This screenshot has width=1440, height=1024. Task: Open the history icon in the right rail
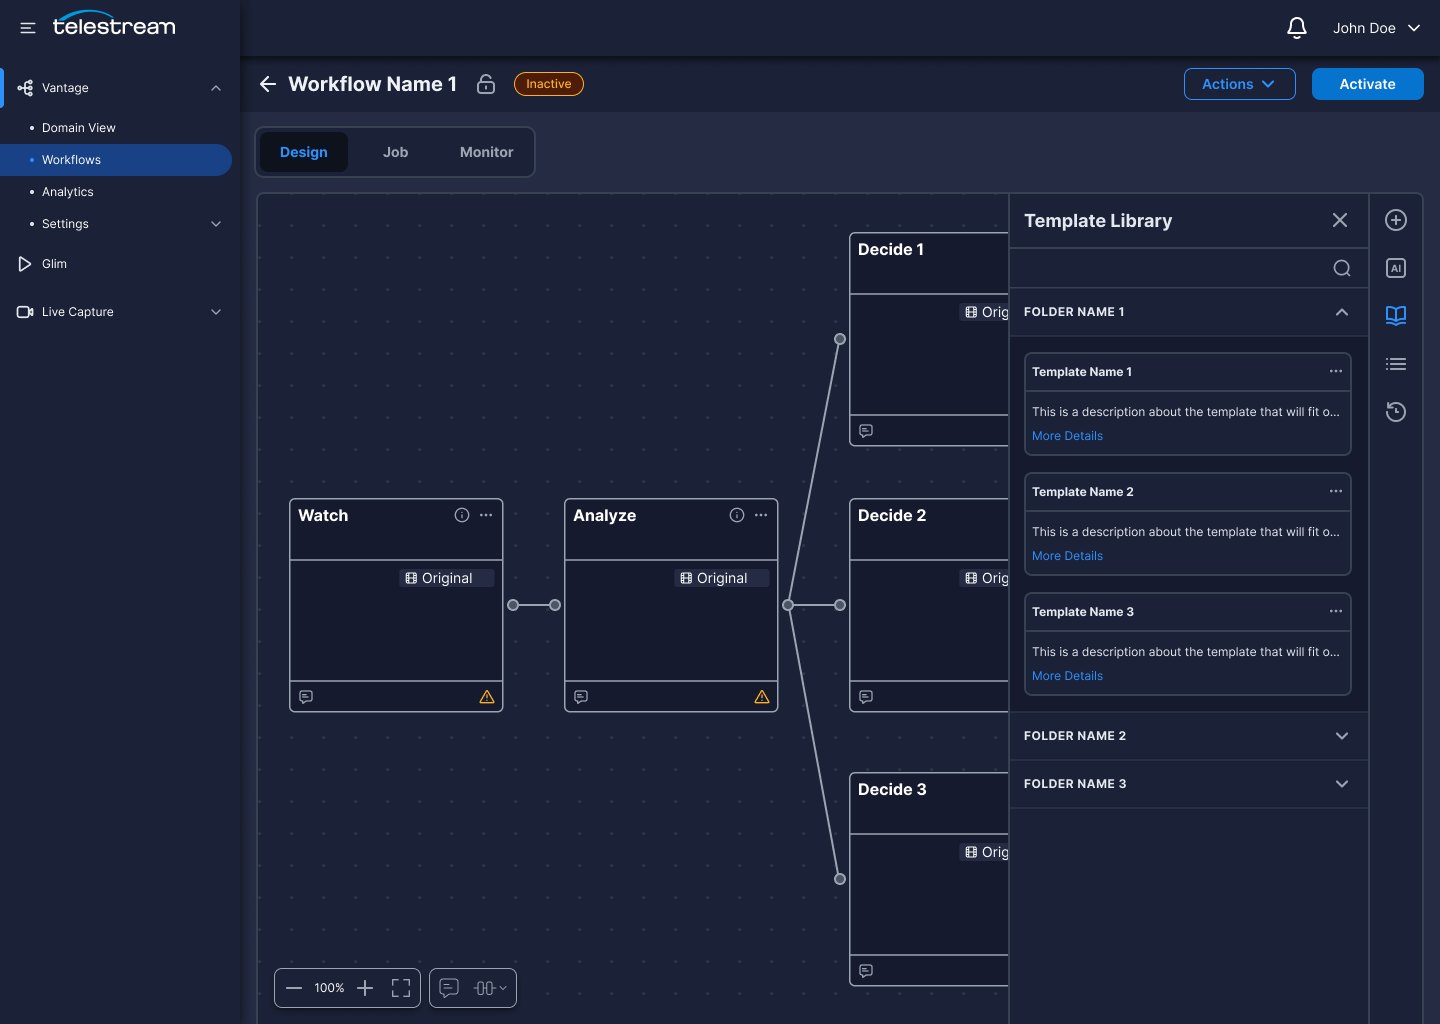(1396, 412)
